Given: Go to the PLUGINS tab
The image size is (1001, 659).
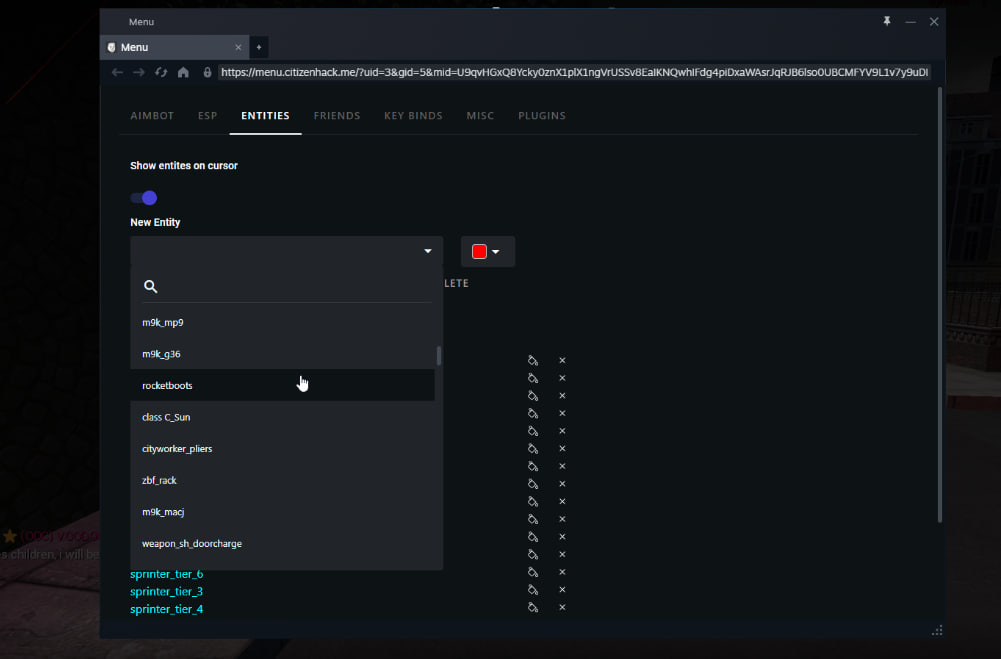Looking at the screenshot, I should click(x=541, y=116).
